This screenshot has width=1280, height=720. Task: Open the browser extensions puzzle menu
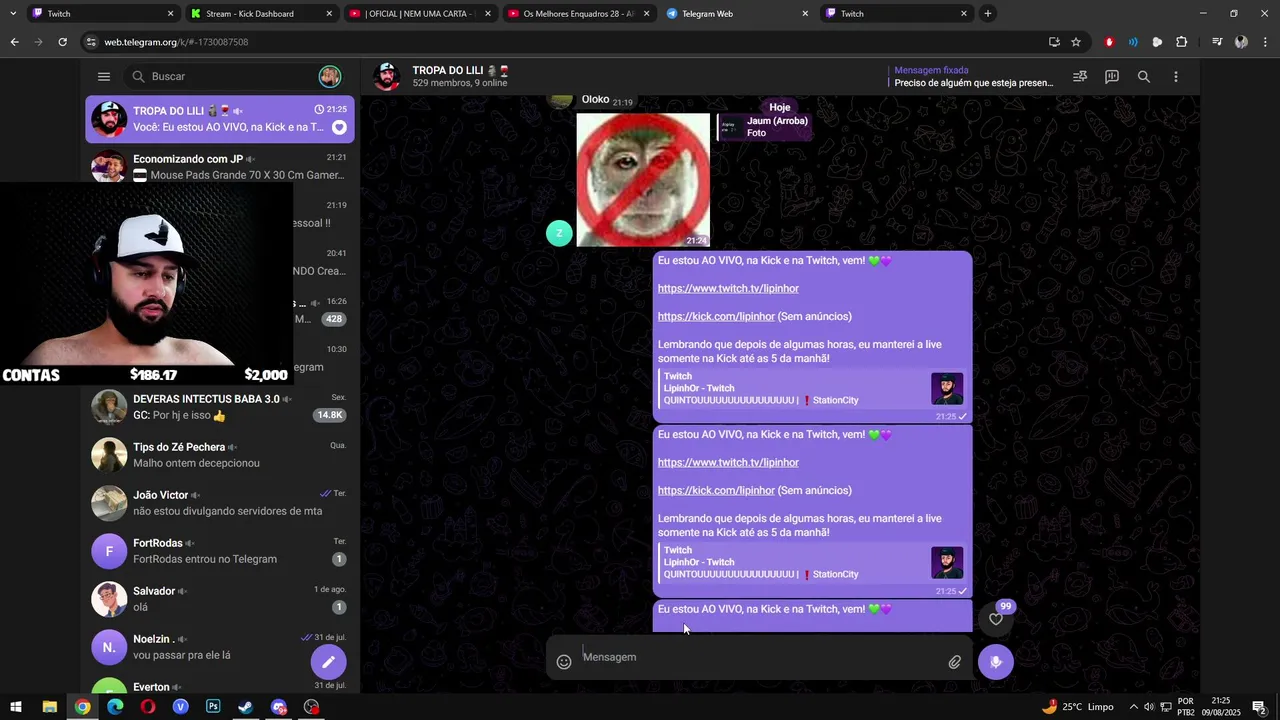coord(1181,42)
